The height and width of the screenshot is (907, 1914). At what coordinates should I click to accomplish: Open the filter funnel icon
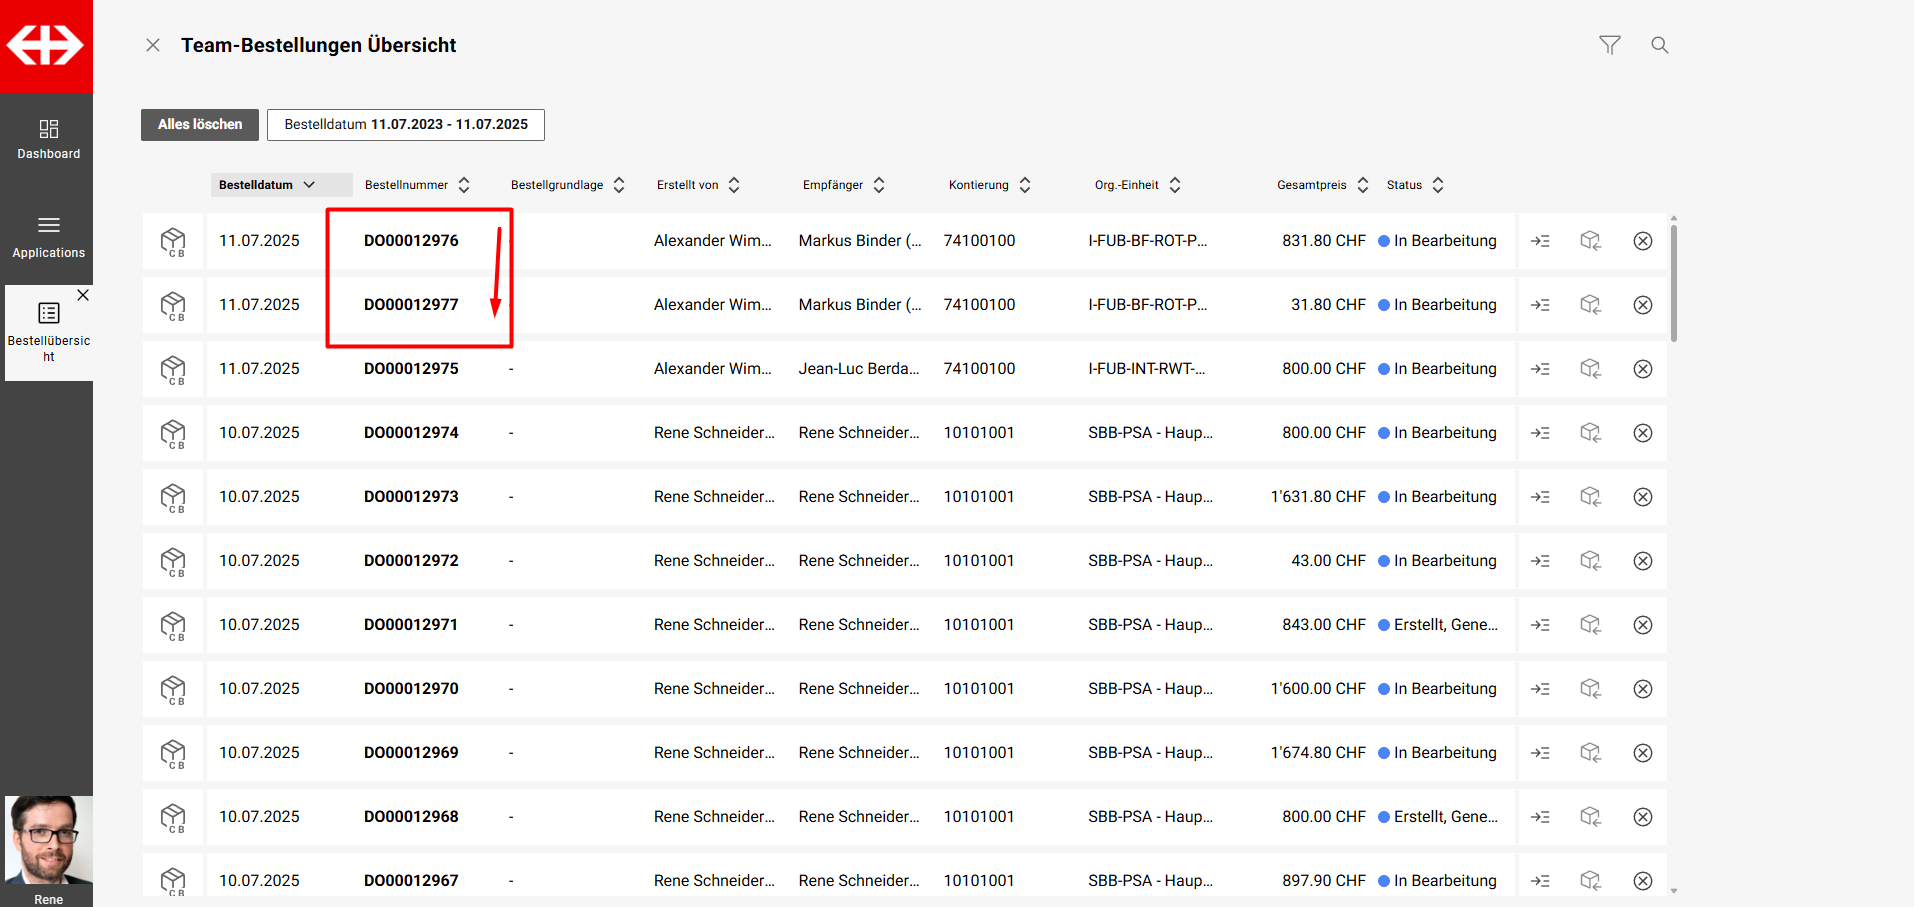[1609, 45]
